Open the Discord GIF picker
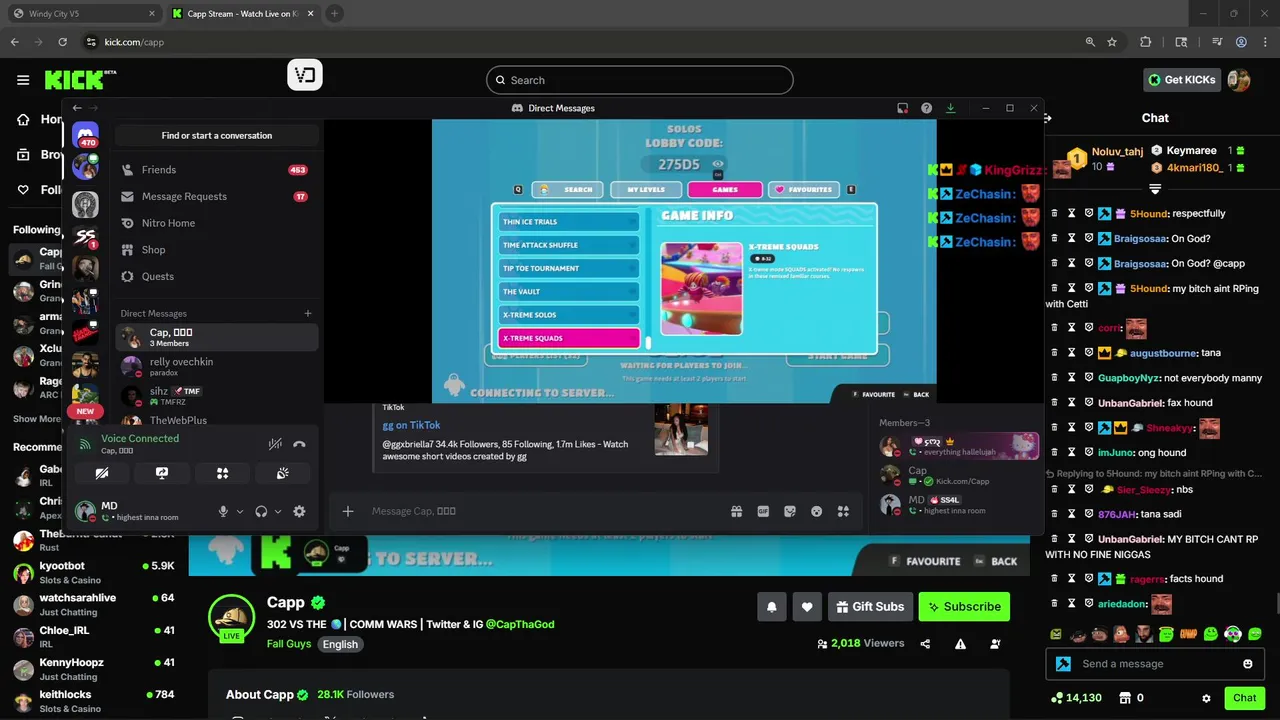 tap(763, 511)
